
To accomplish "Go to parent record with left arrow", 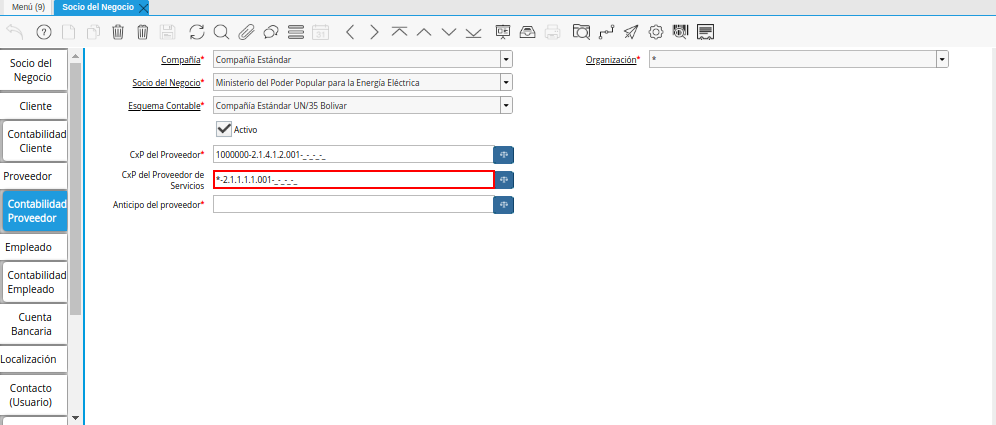I will click(x=350, y=32).
